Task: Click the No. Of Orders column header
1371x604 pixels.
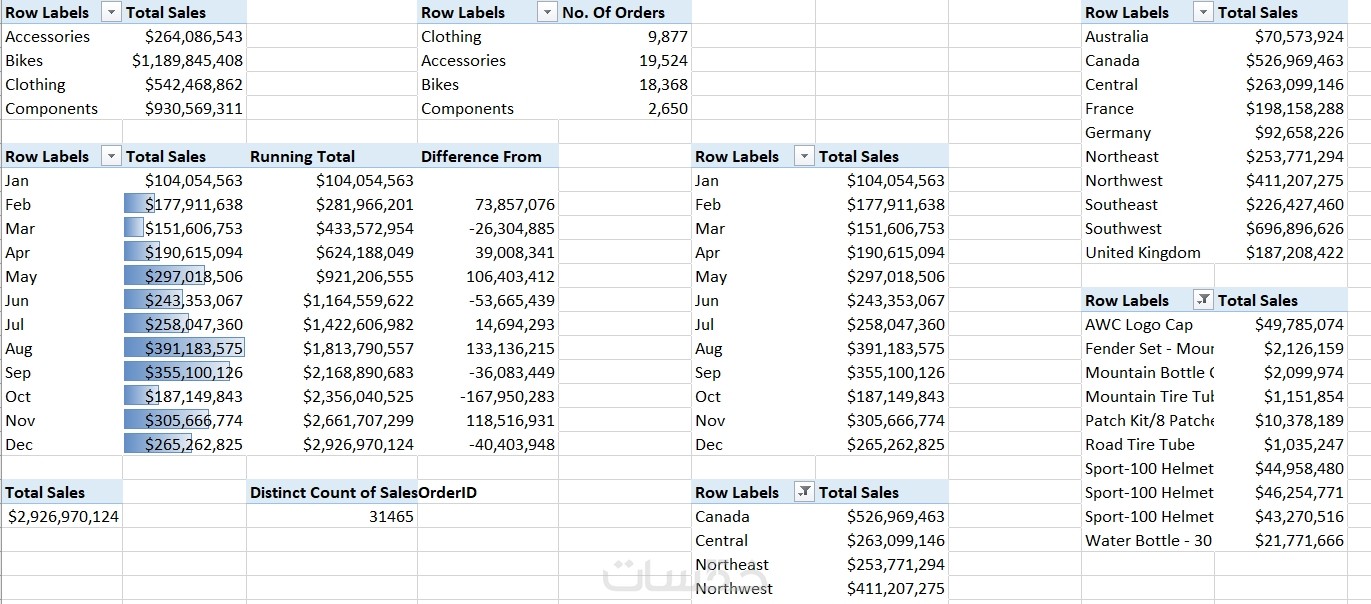Action: tap(613, 12)
